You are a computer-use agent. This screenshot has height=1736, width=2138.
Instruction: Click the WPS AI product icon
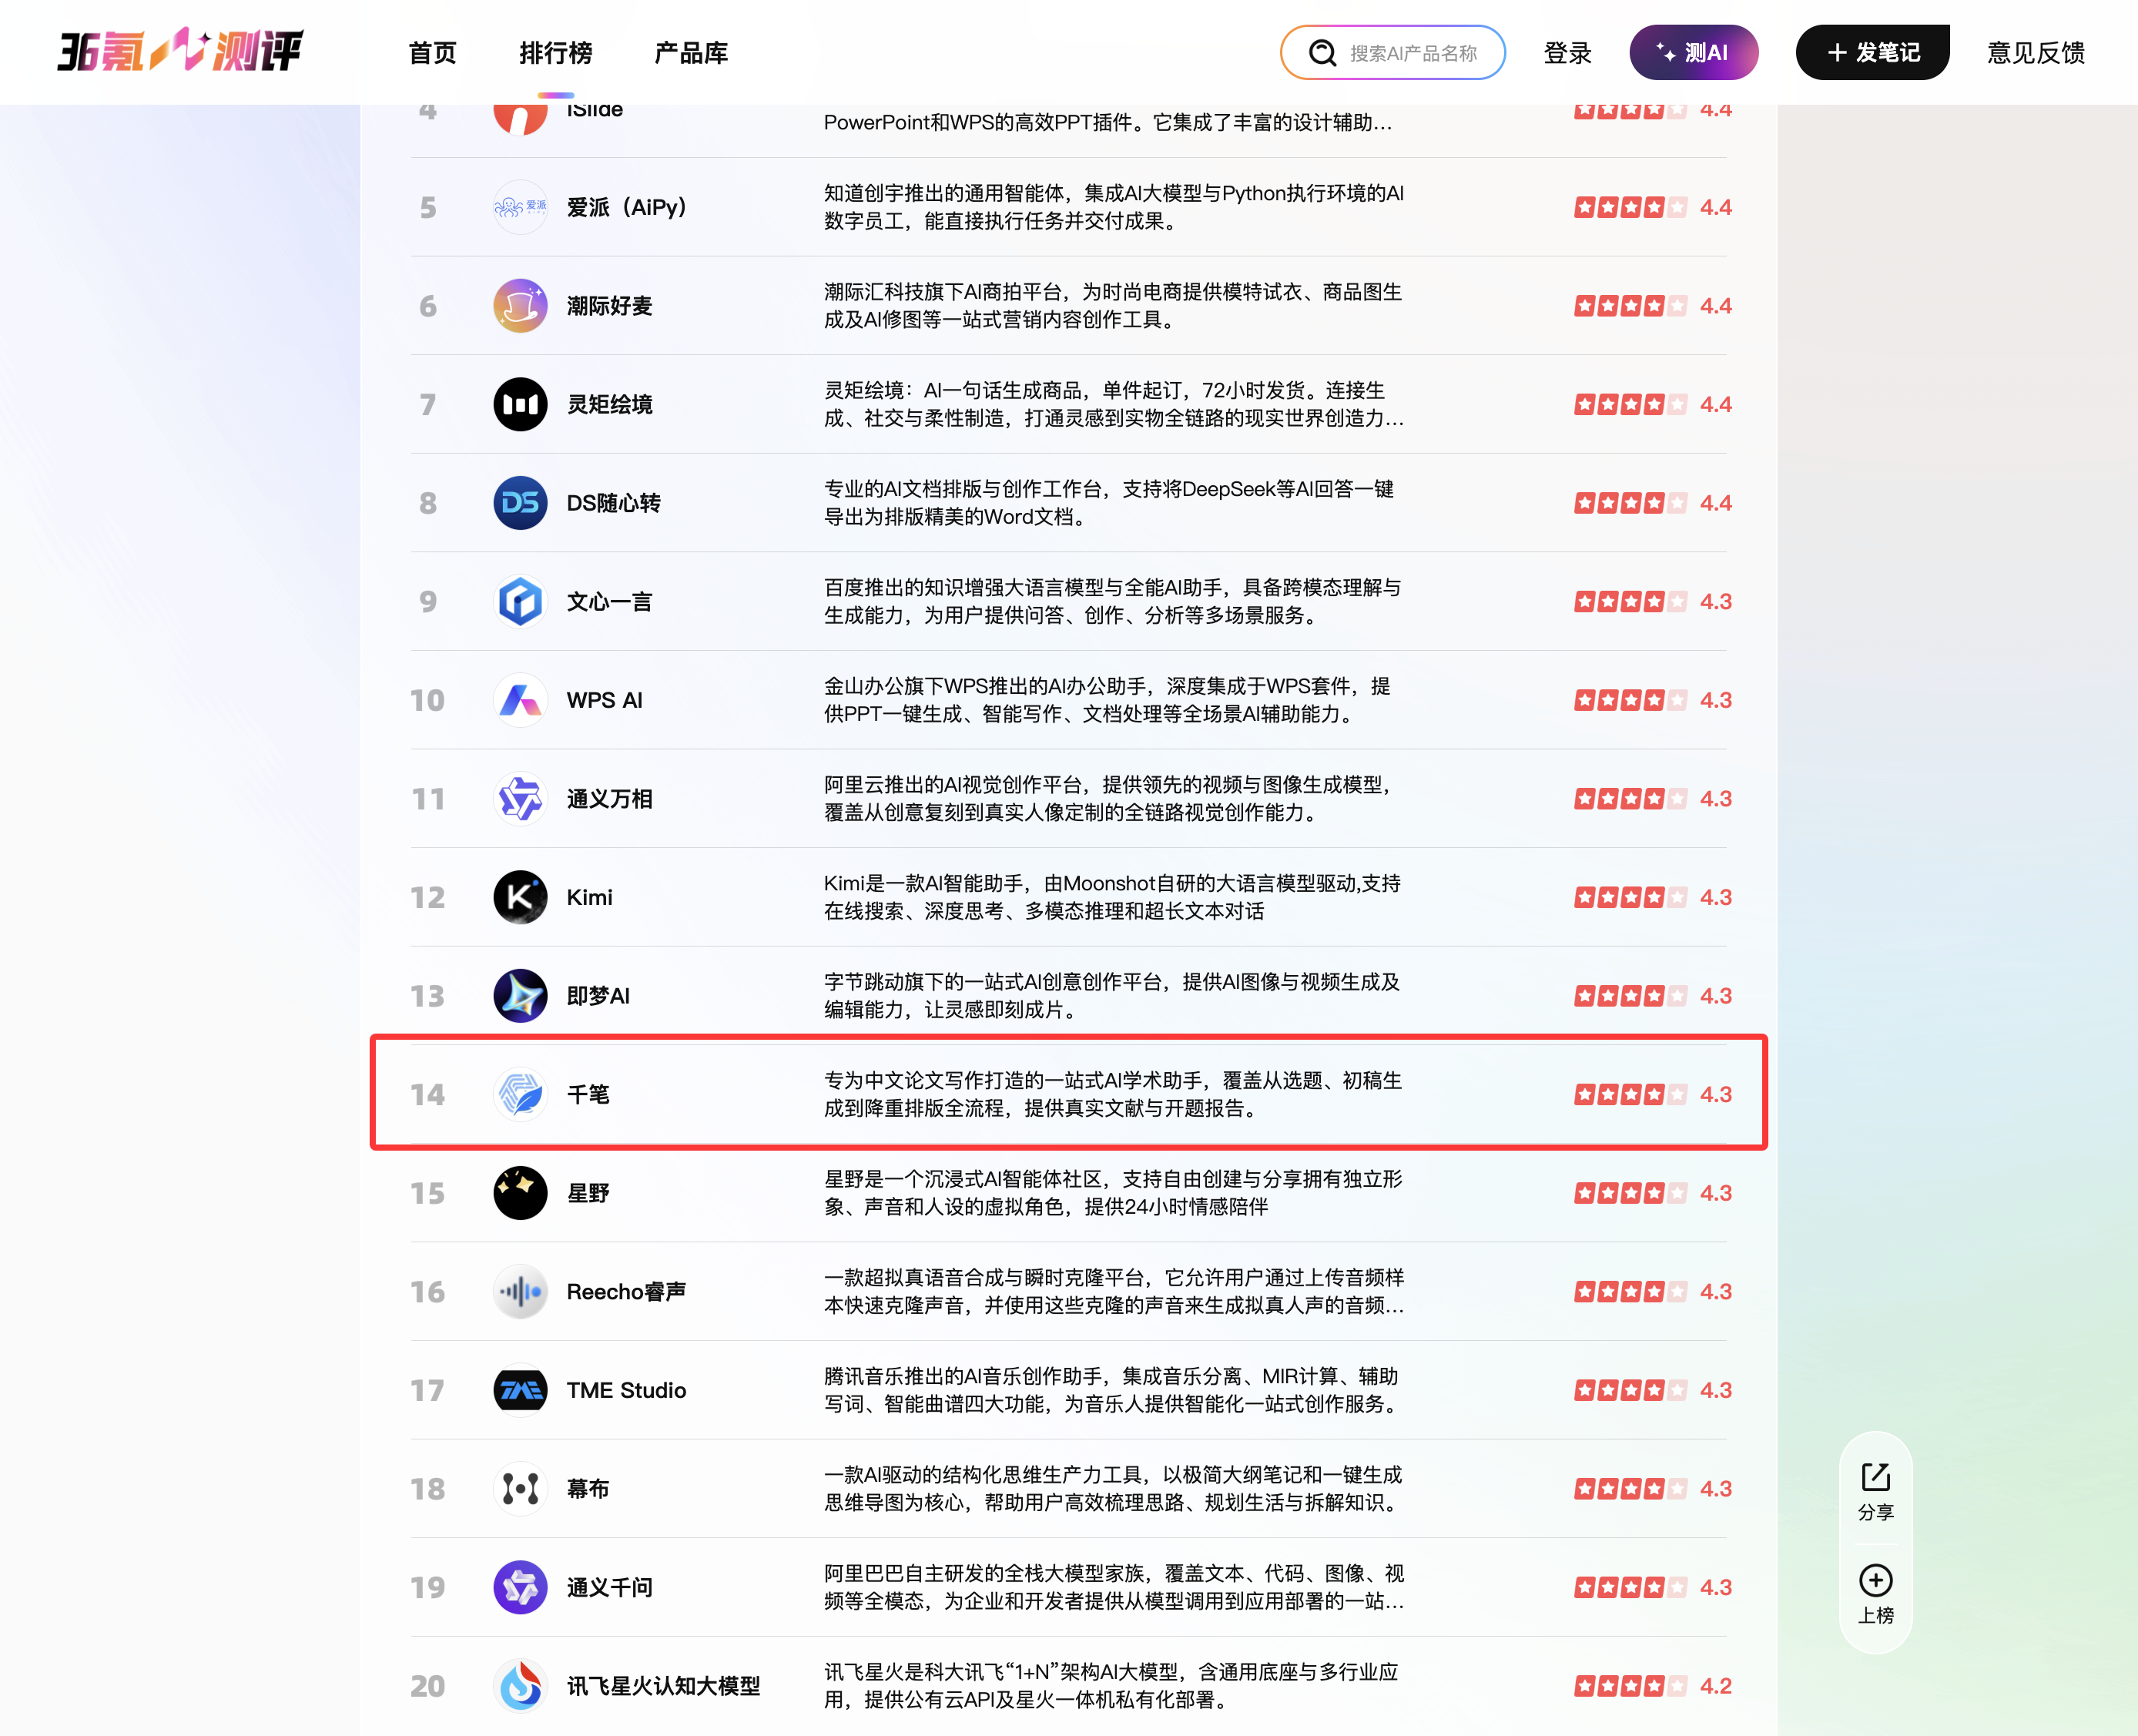coord(520,700)
